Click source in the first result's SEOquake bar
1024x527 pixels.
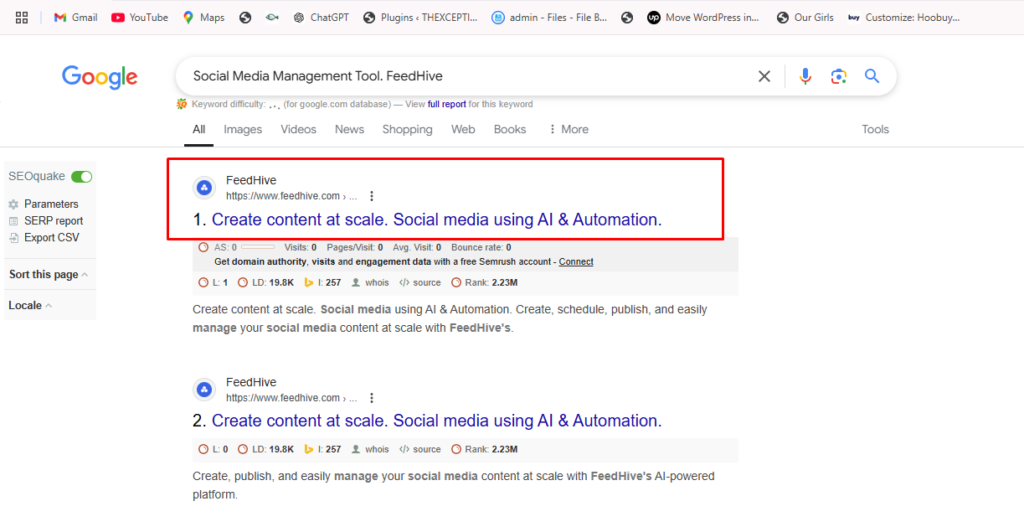coord(420,283)
